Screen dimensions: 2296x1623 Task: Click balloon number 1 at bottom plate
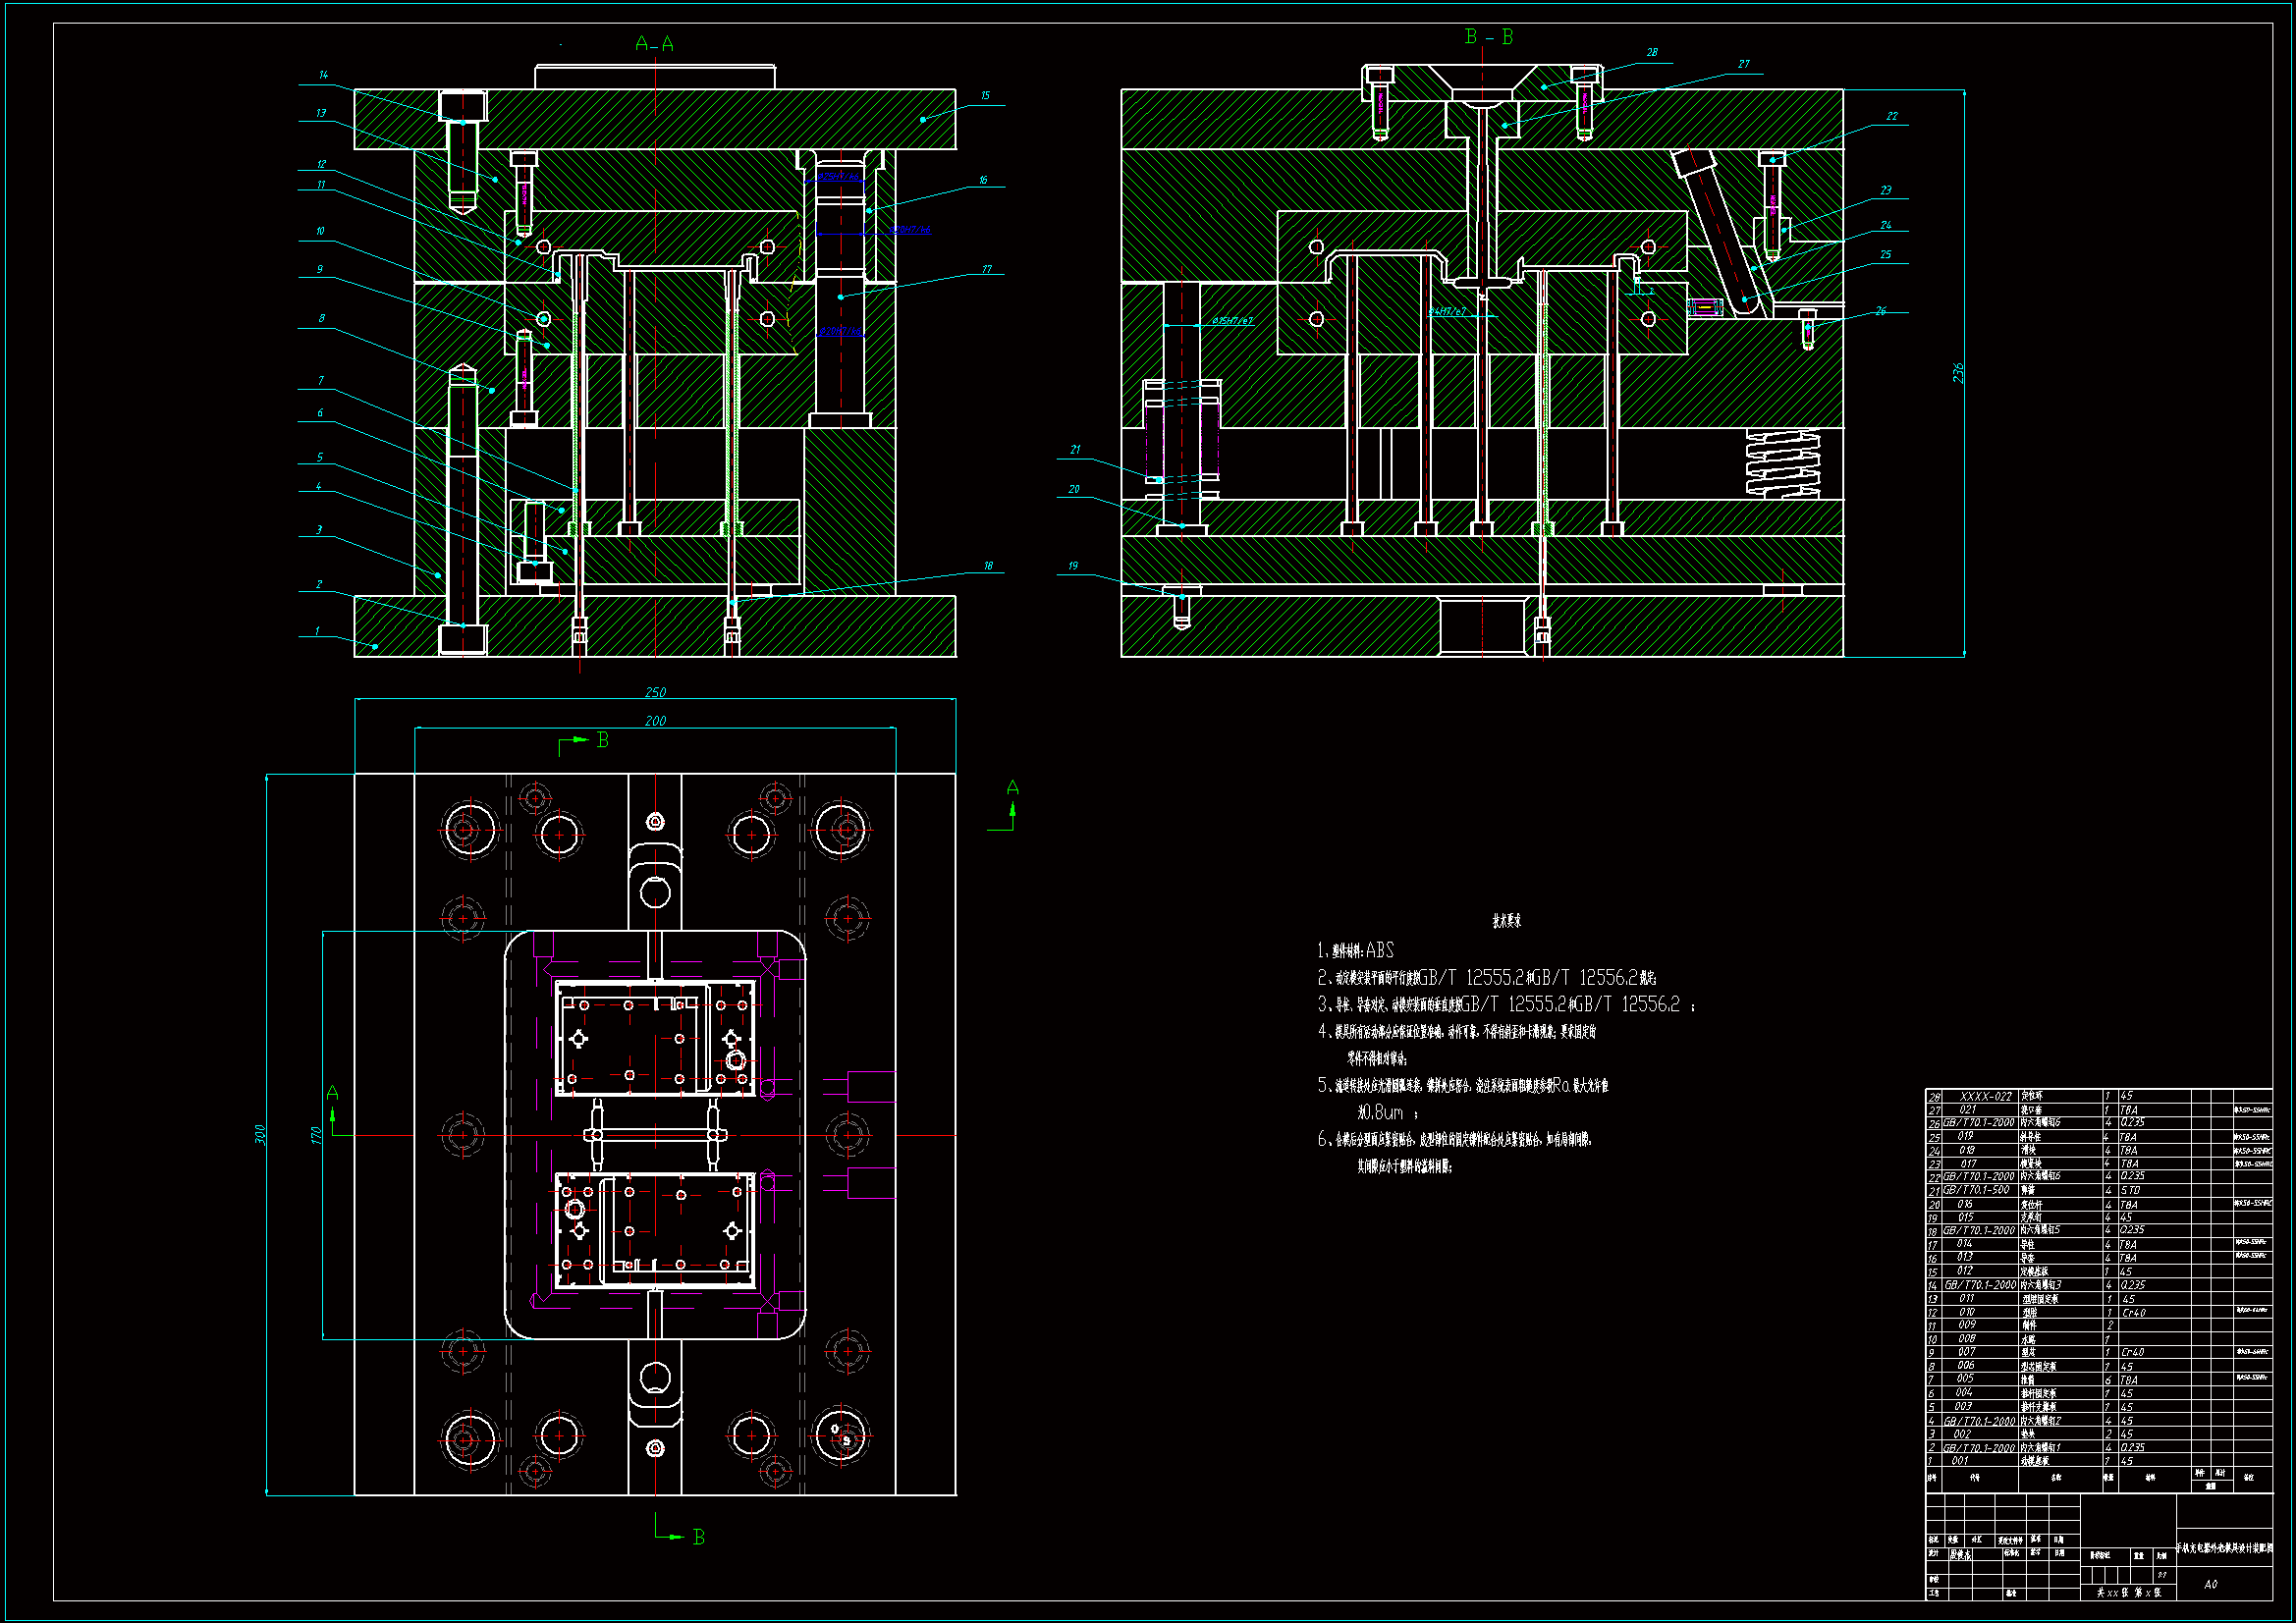click(x=317, y=631)
